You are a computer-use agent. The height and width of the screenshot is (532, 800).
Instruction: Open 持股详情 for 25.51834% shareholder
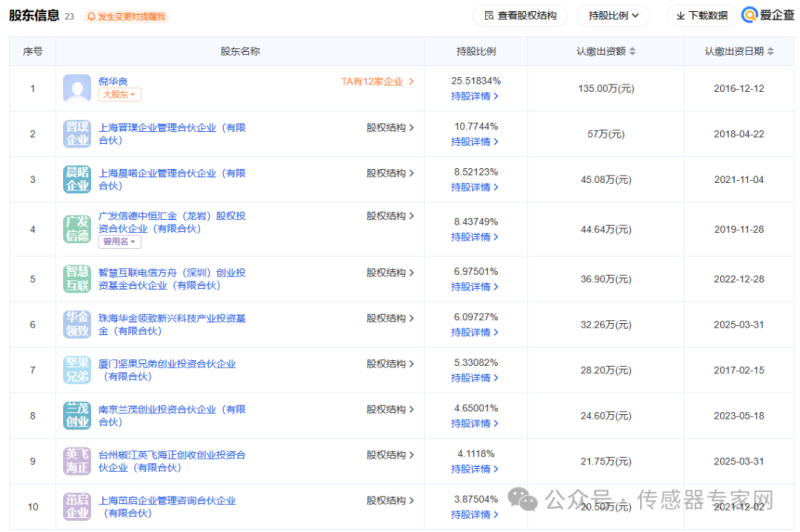click(474, 96)
